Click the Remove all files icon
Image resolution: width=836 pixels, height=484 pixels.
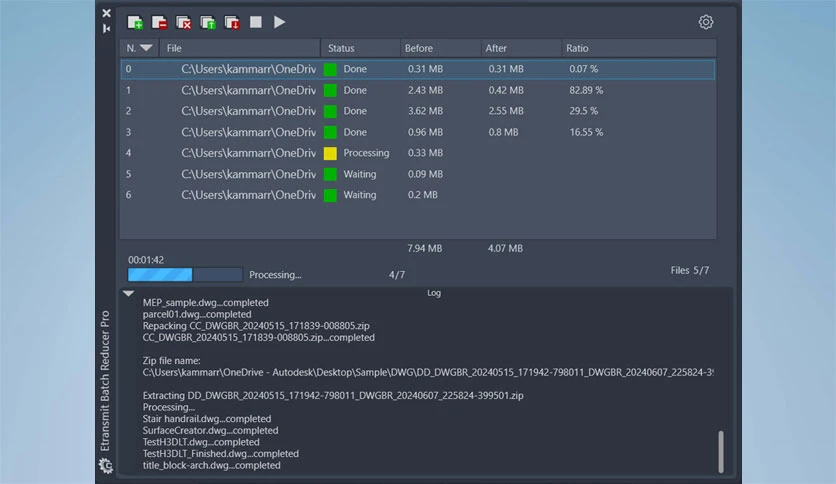point(183,22)
